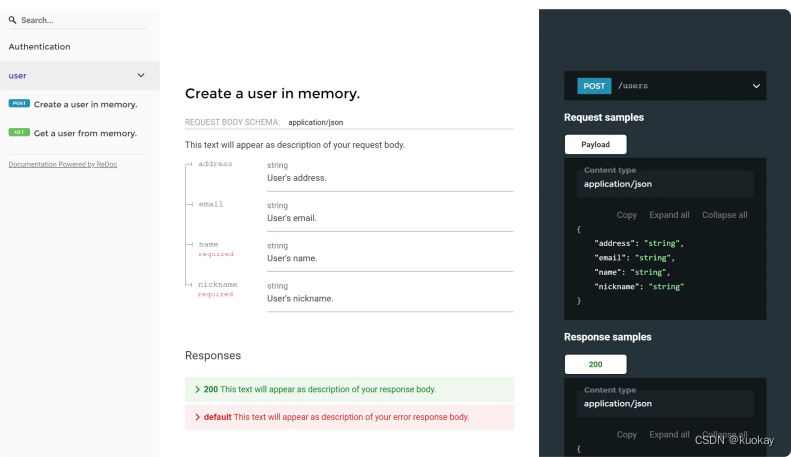The height and width of the screenshot is (457, 791).
Task: Open 'Create a user in memory.' sidebar item
Action: 85,104
